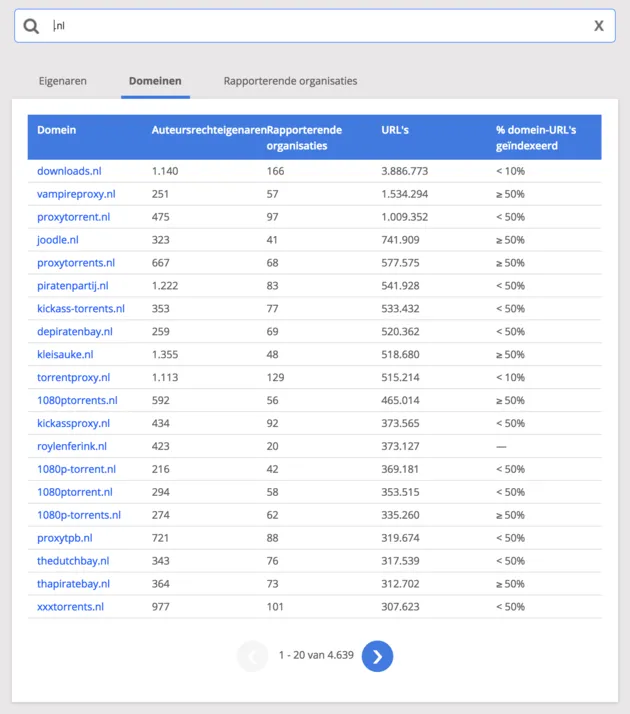Select owner count 977
The height and width of the screenshot is (714, 630).
click(160, 607)
